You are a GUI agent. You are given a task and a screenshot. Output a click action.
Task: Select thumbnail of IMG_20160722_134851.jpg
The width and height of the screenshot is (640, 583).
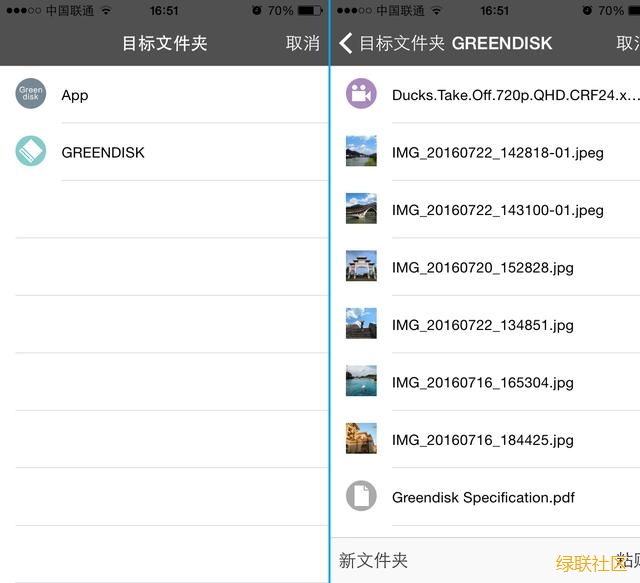361,324
